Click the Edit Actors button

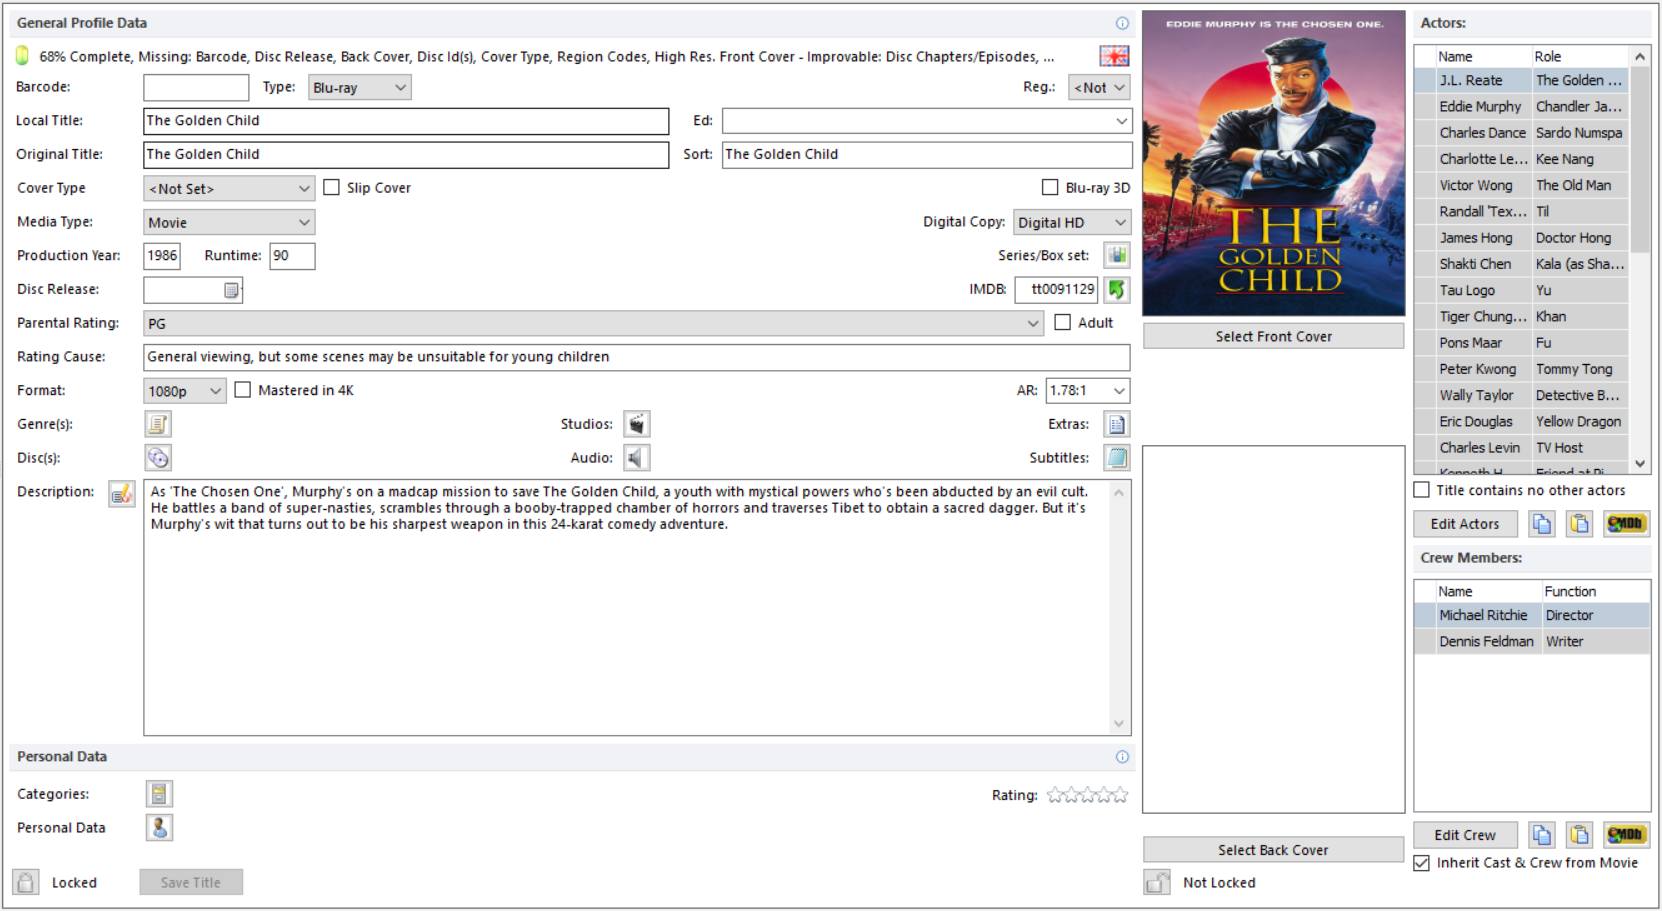pyautogui.click(x=1465, y=523)
